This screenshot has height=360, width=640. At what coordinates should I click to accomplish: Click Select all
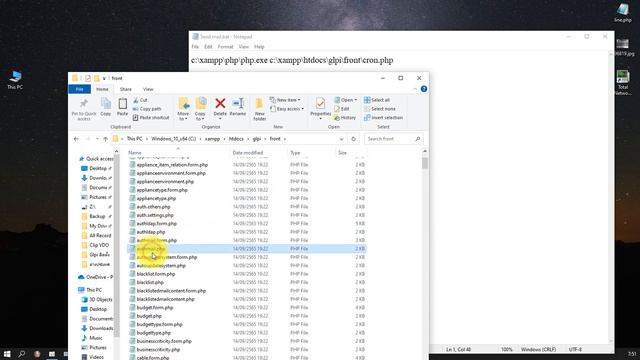coord(377,100)
